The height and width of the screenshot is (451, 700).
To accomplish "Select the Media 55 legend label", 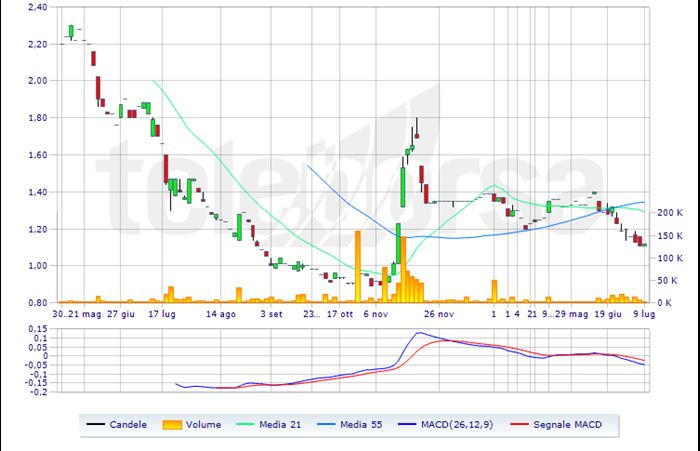I will (x=361, y=425).
